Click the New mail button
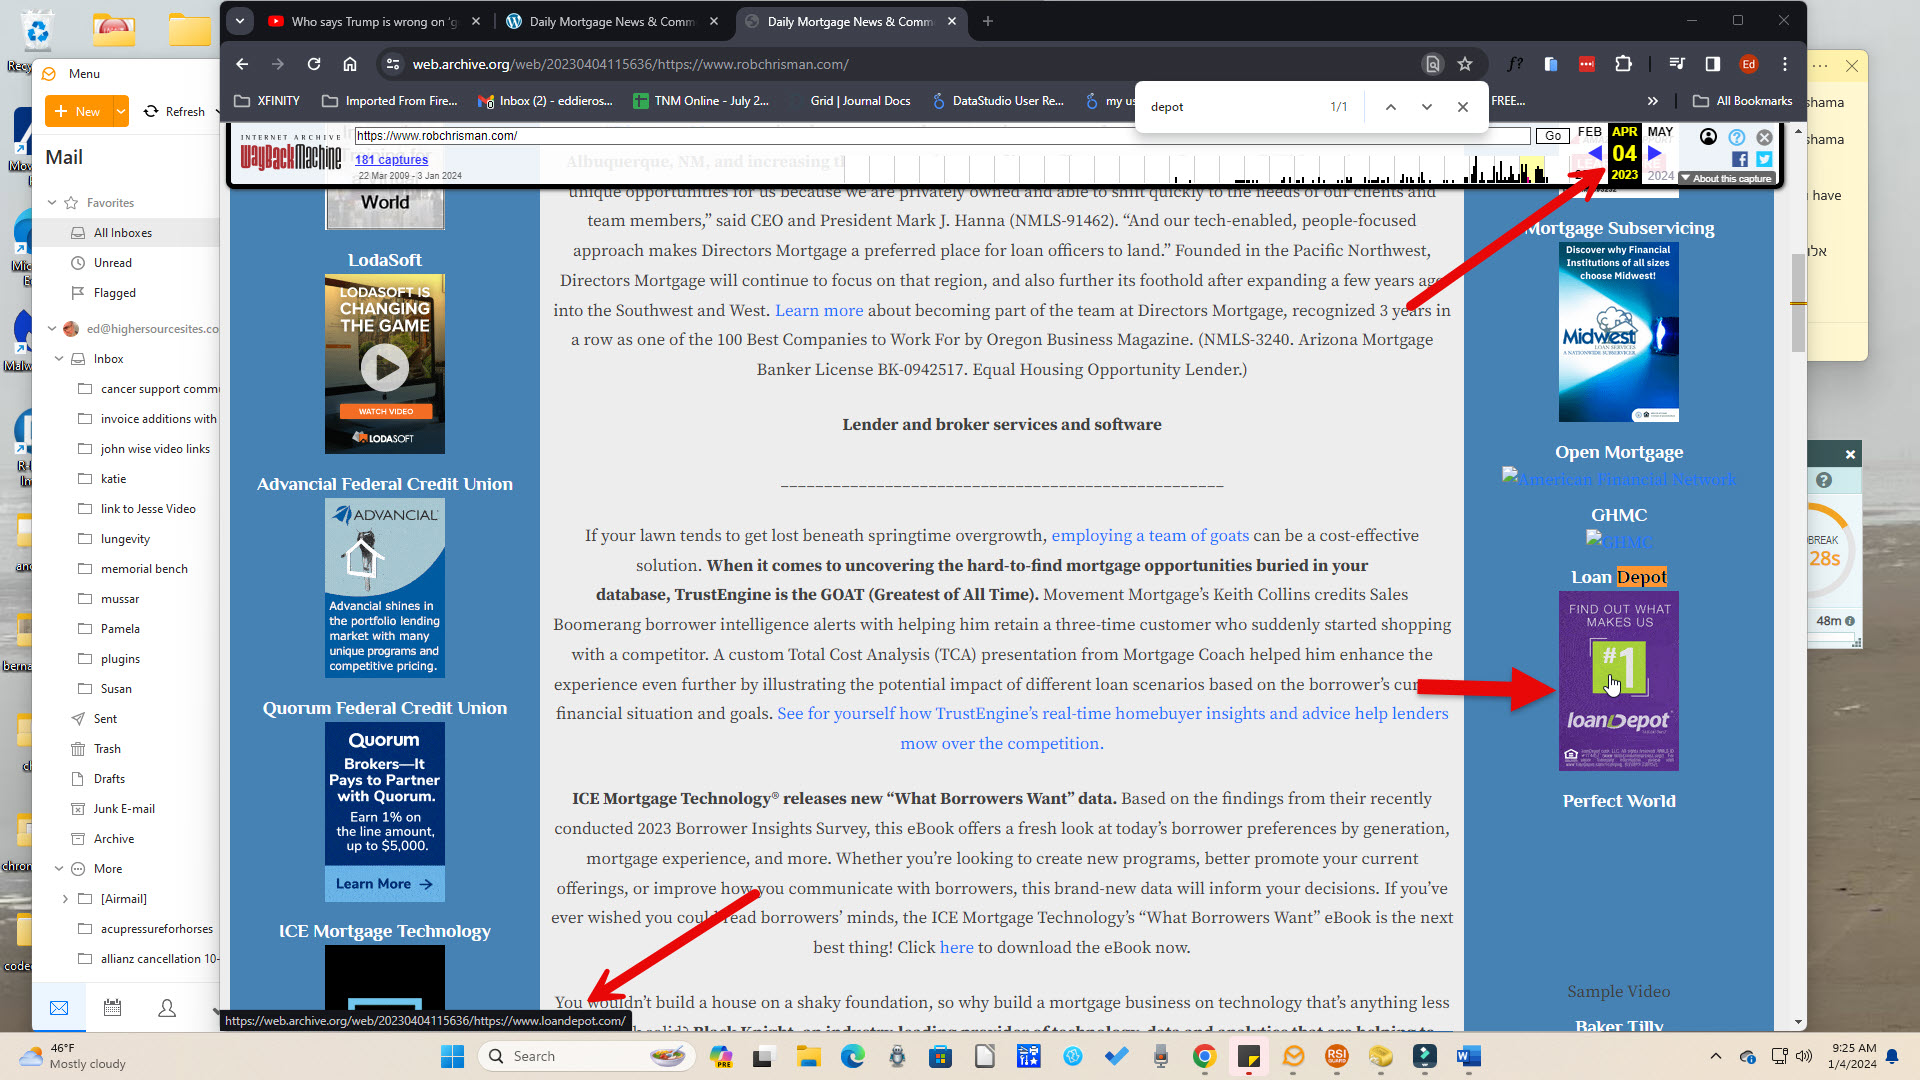 [78, 111]
